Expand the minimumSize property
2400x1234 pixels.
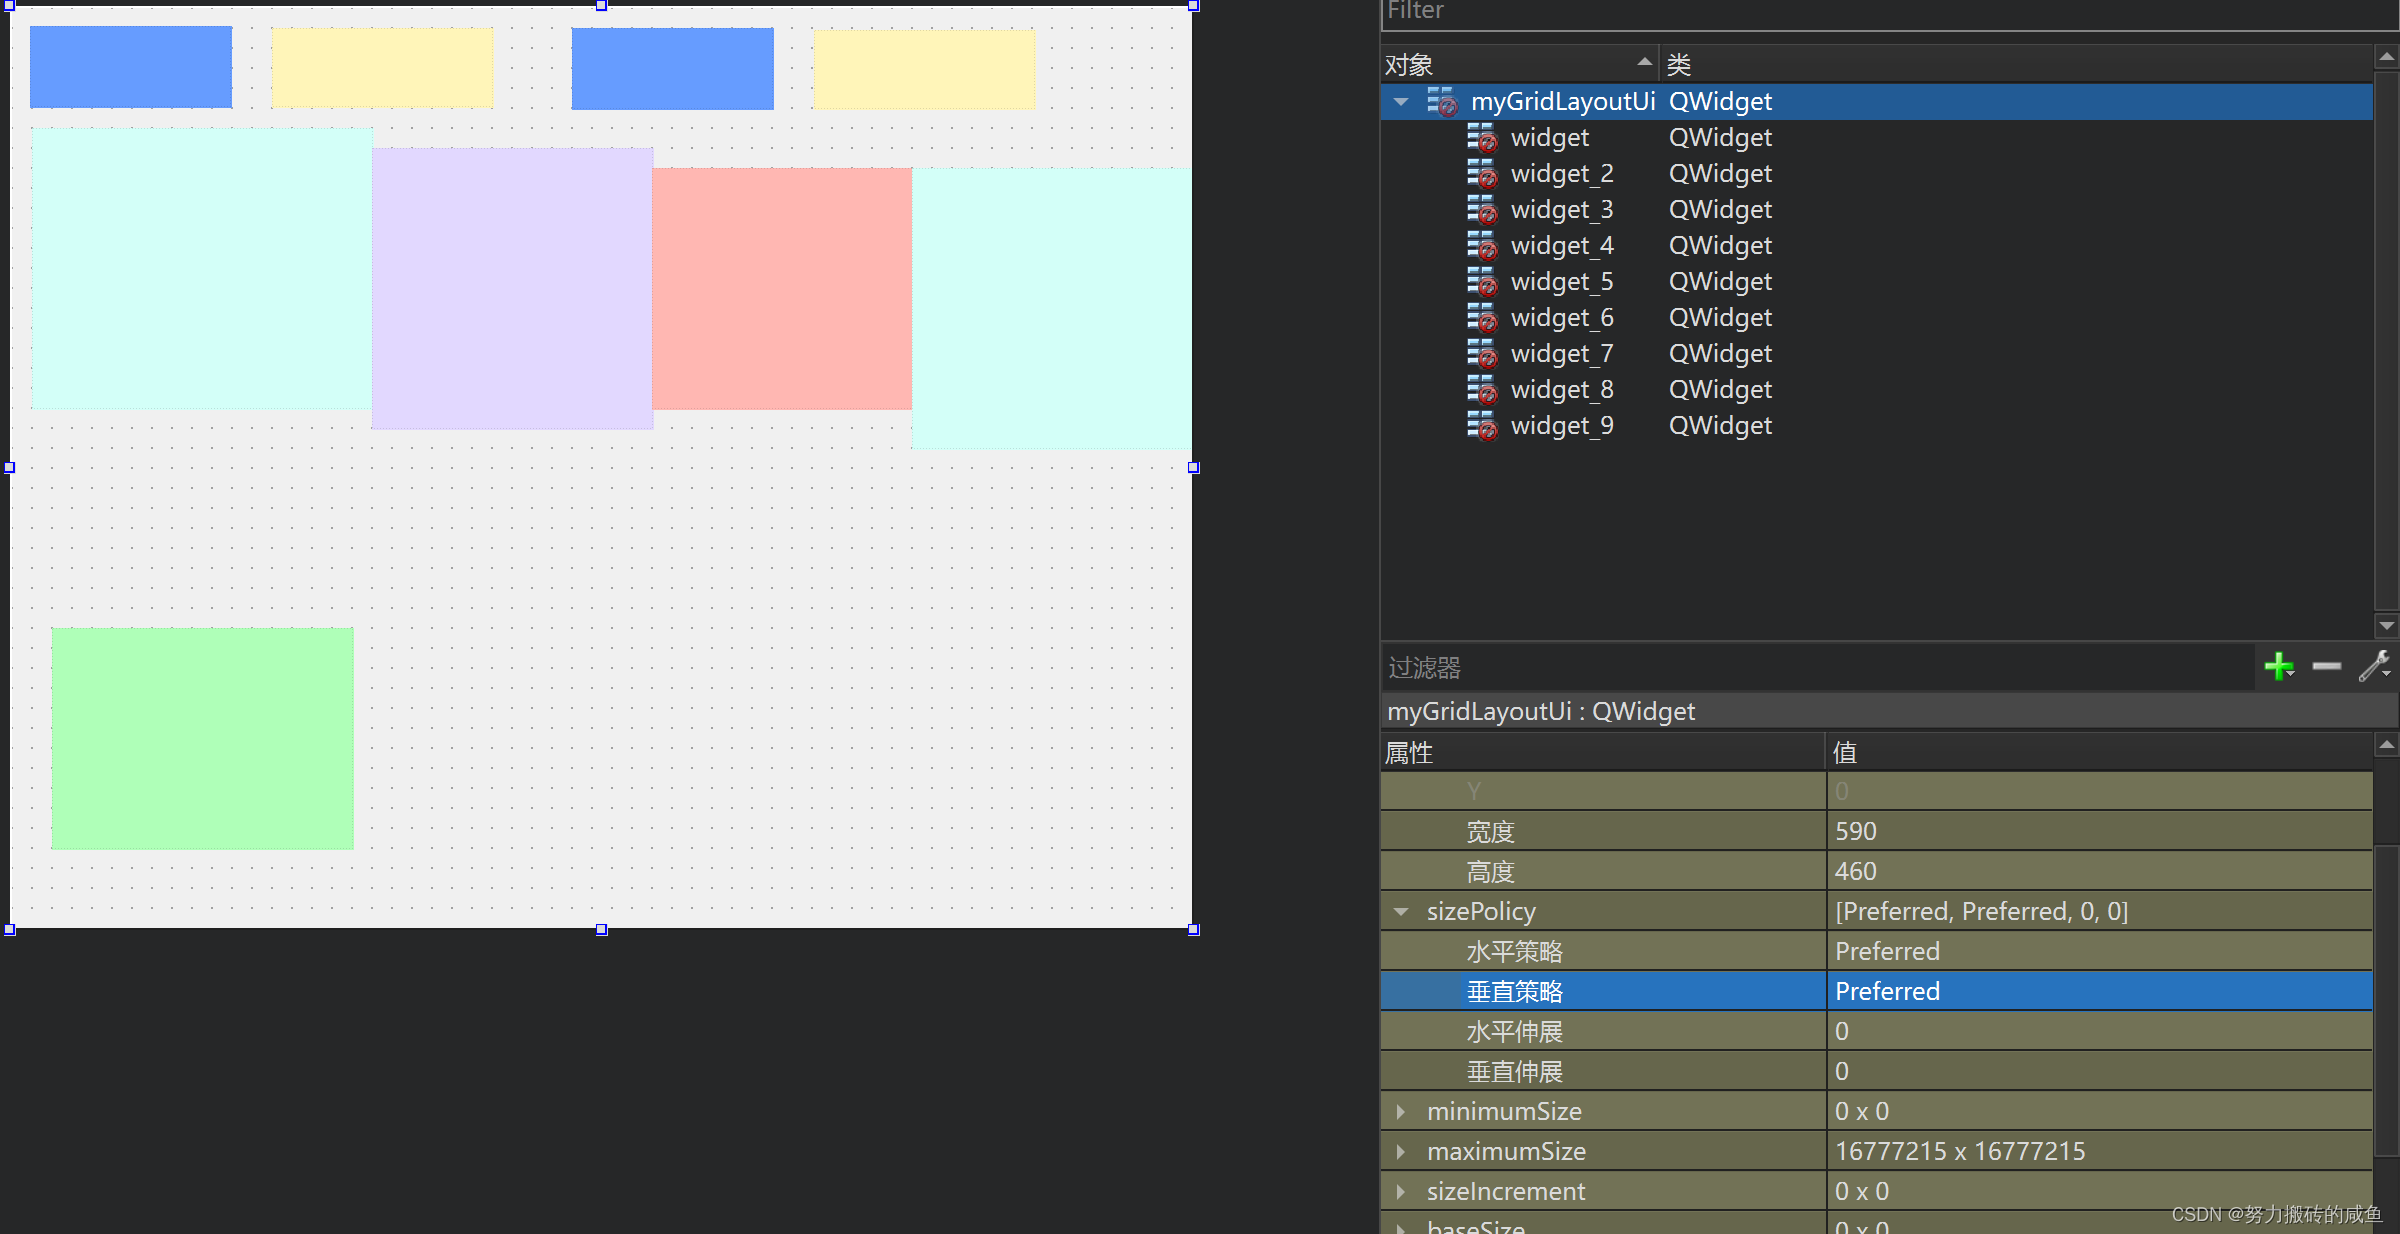(x=1401, y=1111)
